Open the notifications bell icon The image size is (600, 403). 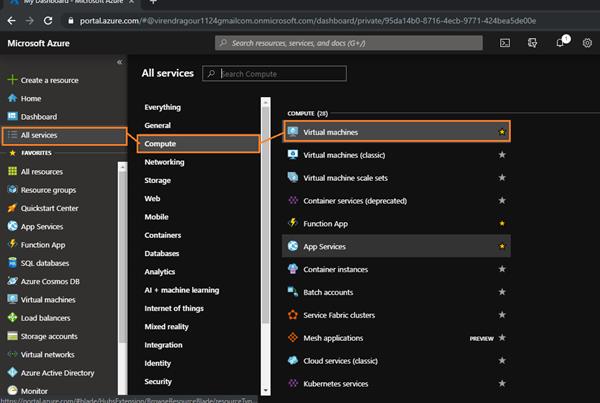561,44
